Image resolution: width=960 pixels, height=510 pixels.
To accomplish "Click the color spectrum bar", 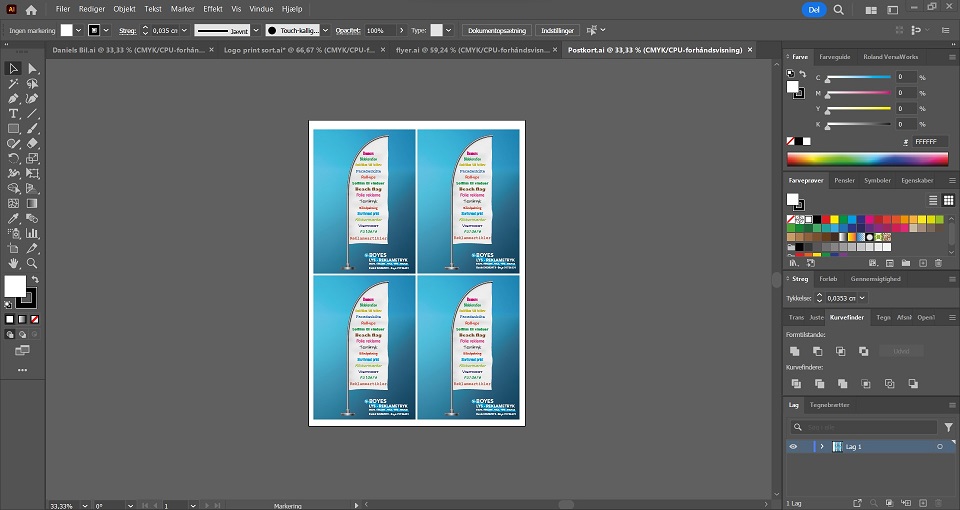I will pyautogui.click(x=868, y=160).
